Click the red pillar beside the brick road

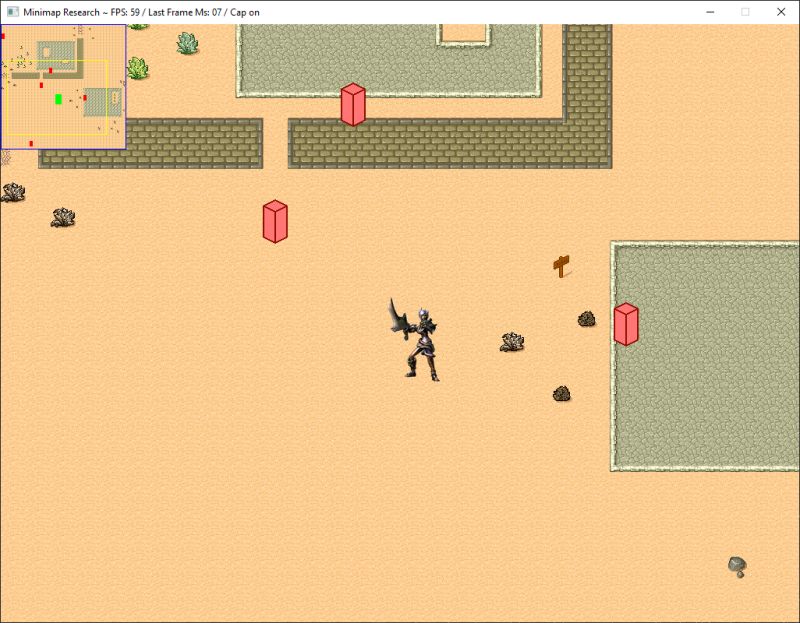click(x=353, y=104)
